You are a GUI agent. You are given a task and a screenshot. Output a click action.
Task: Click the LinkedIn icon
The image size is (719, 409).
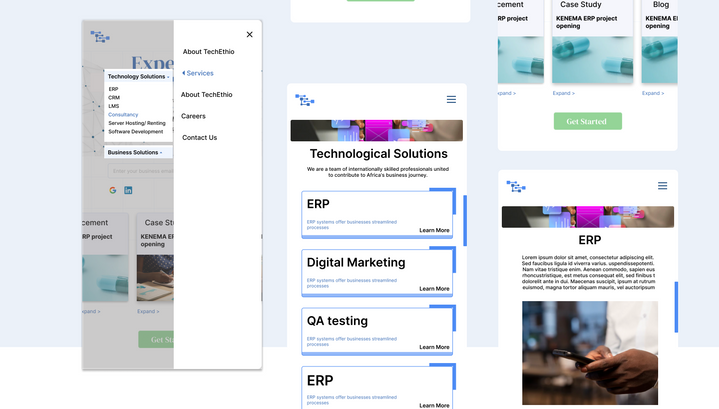[128, 190]
